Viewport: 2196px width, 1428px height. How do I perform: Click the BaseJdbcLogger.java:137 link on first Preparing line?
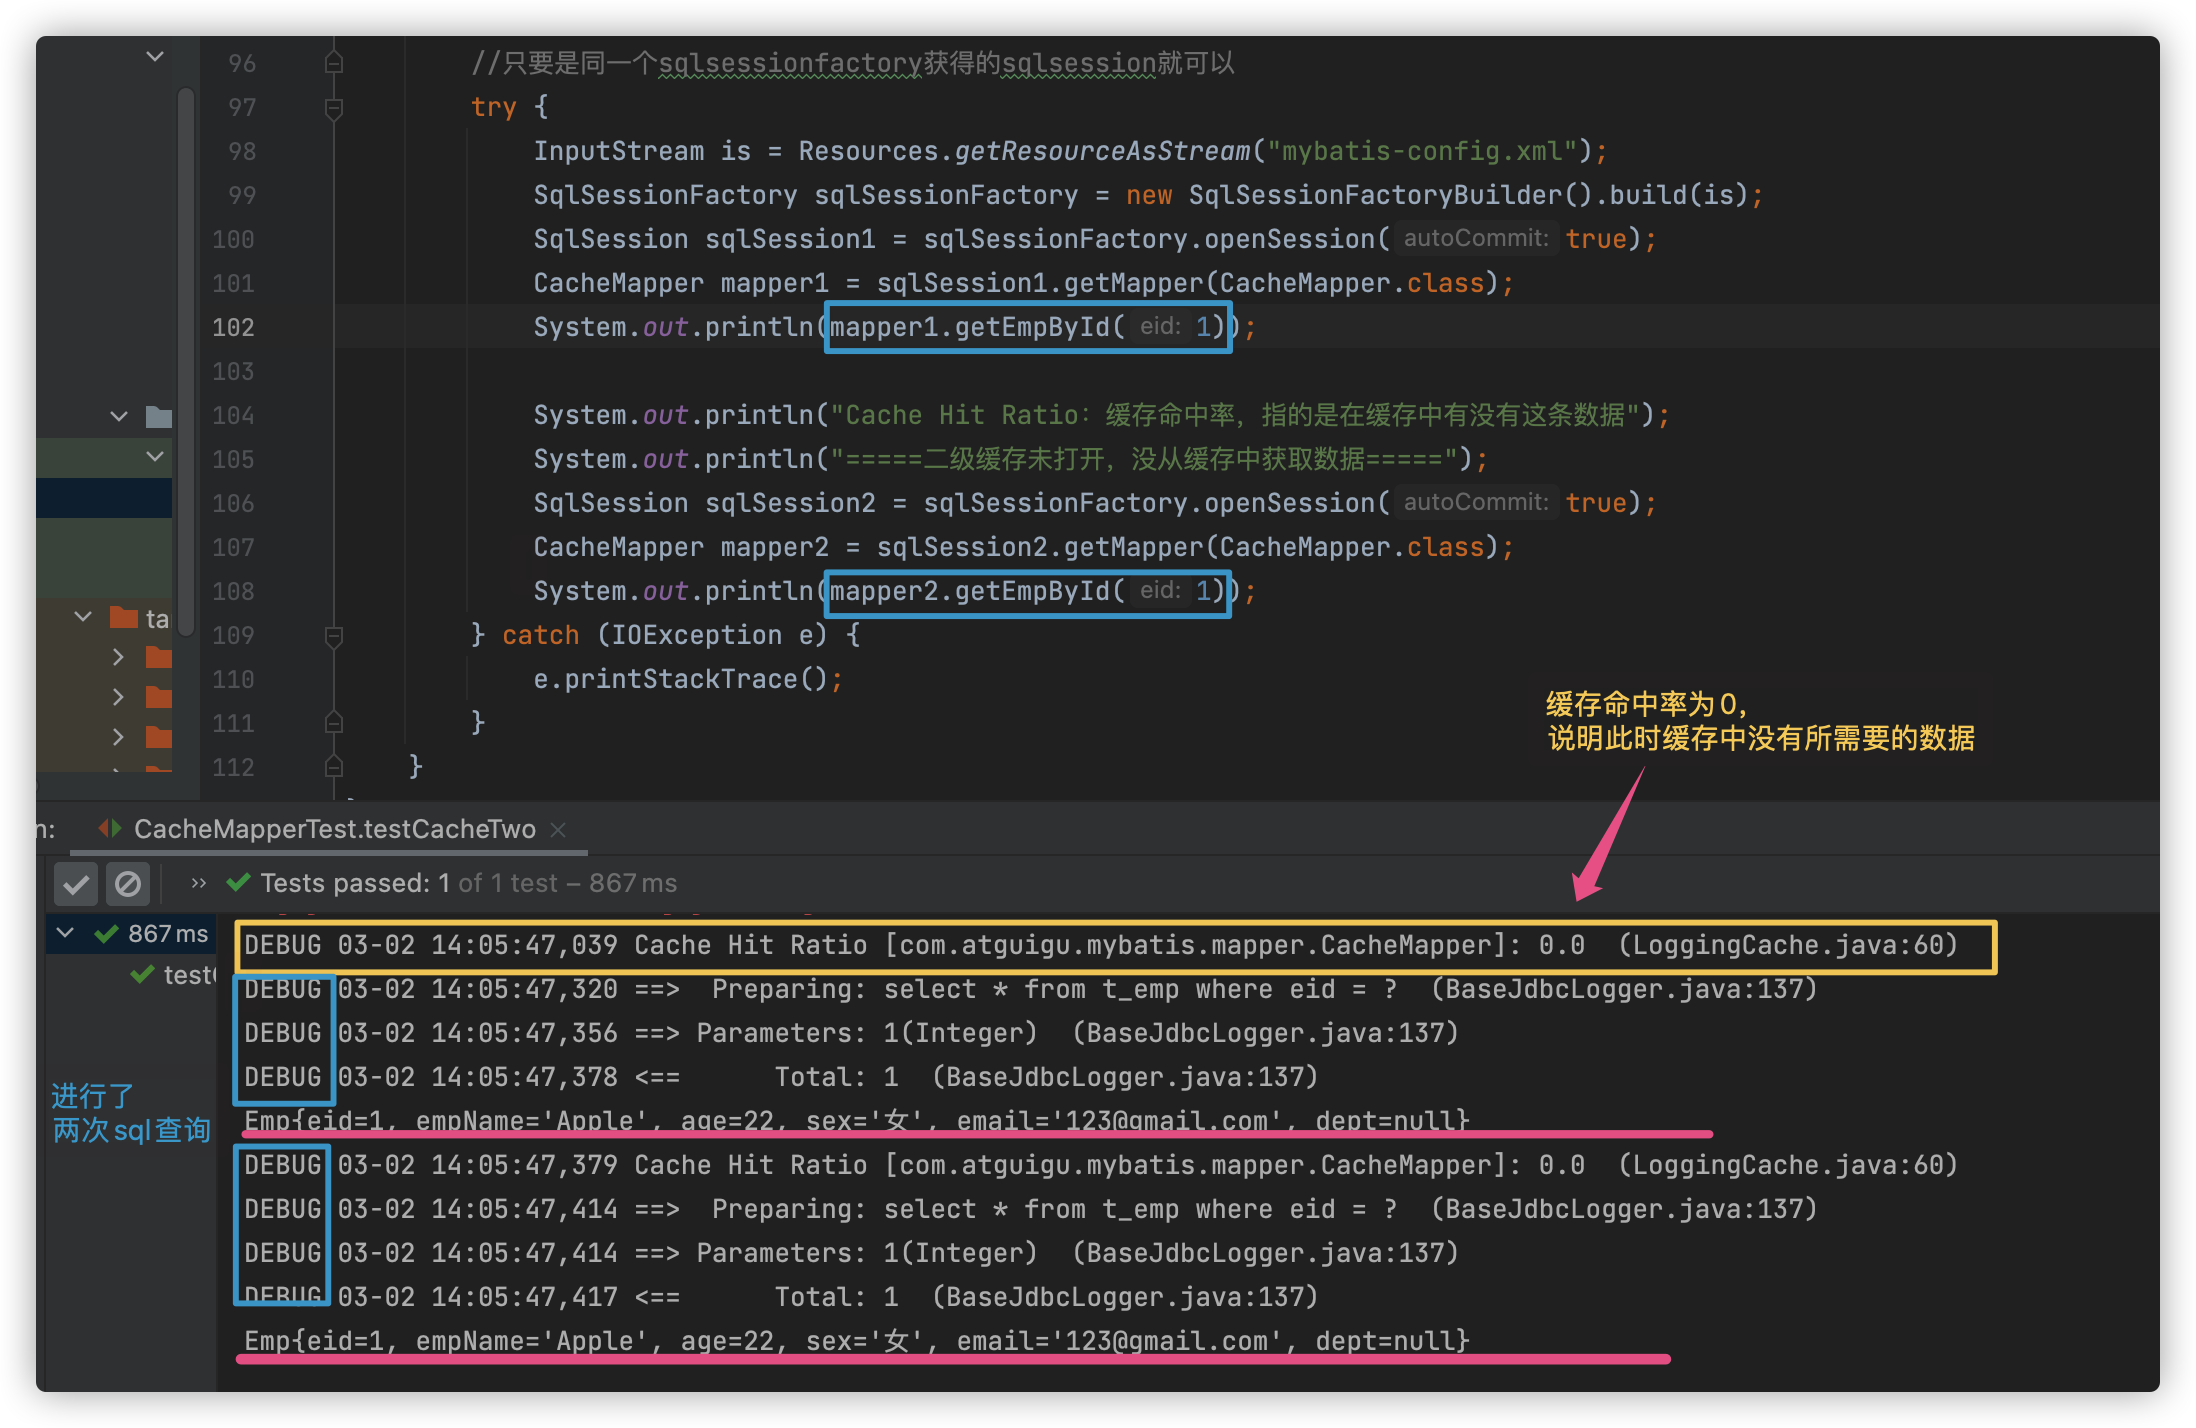coord(1623,989)
